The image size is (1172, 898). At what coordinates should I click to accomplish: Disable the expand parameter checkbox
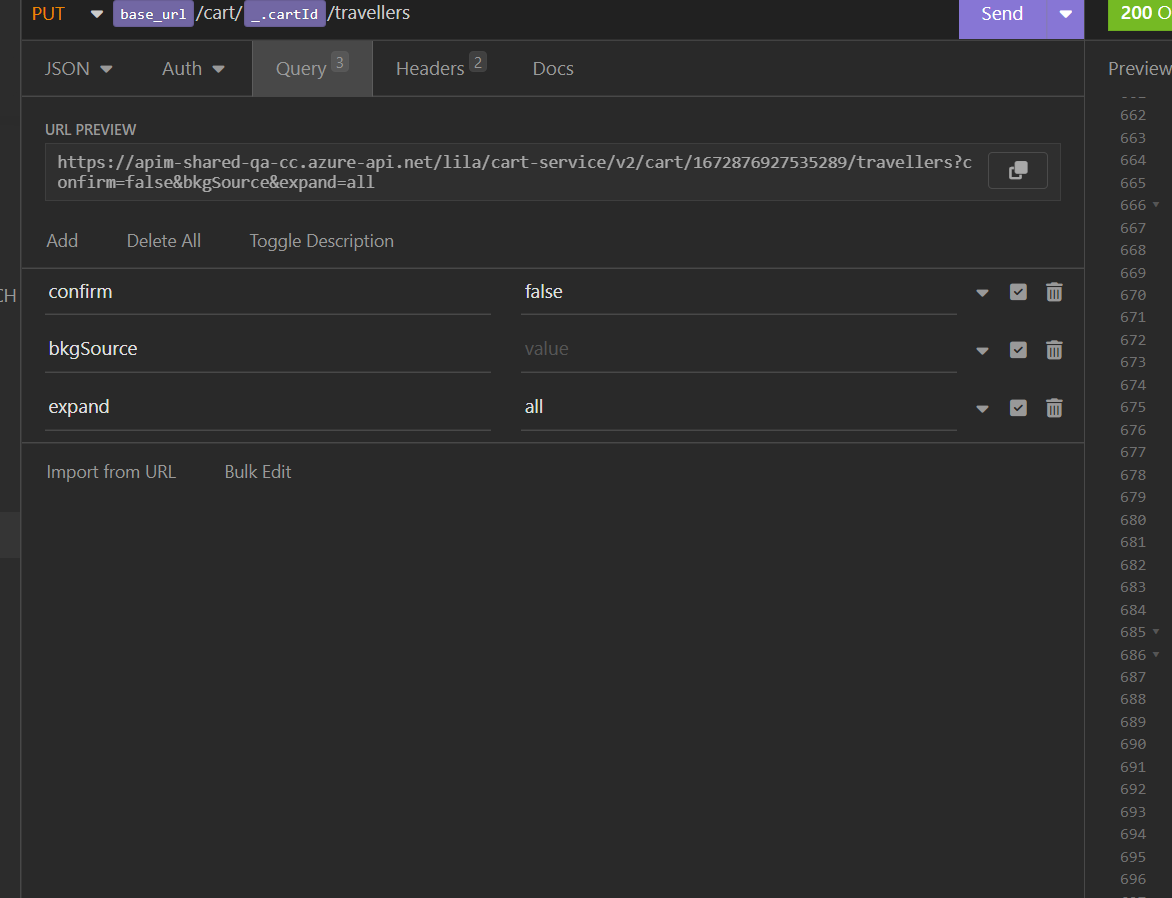tap(1018, 407)
